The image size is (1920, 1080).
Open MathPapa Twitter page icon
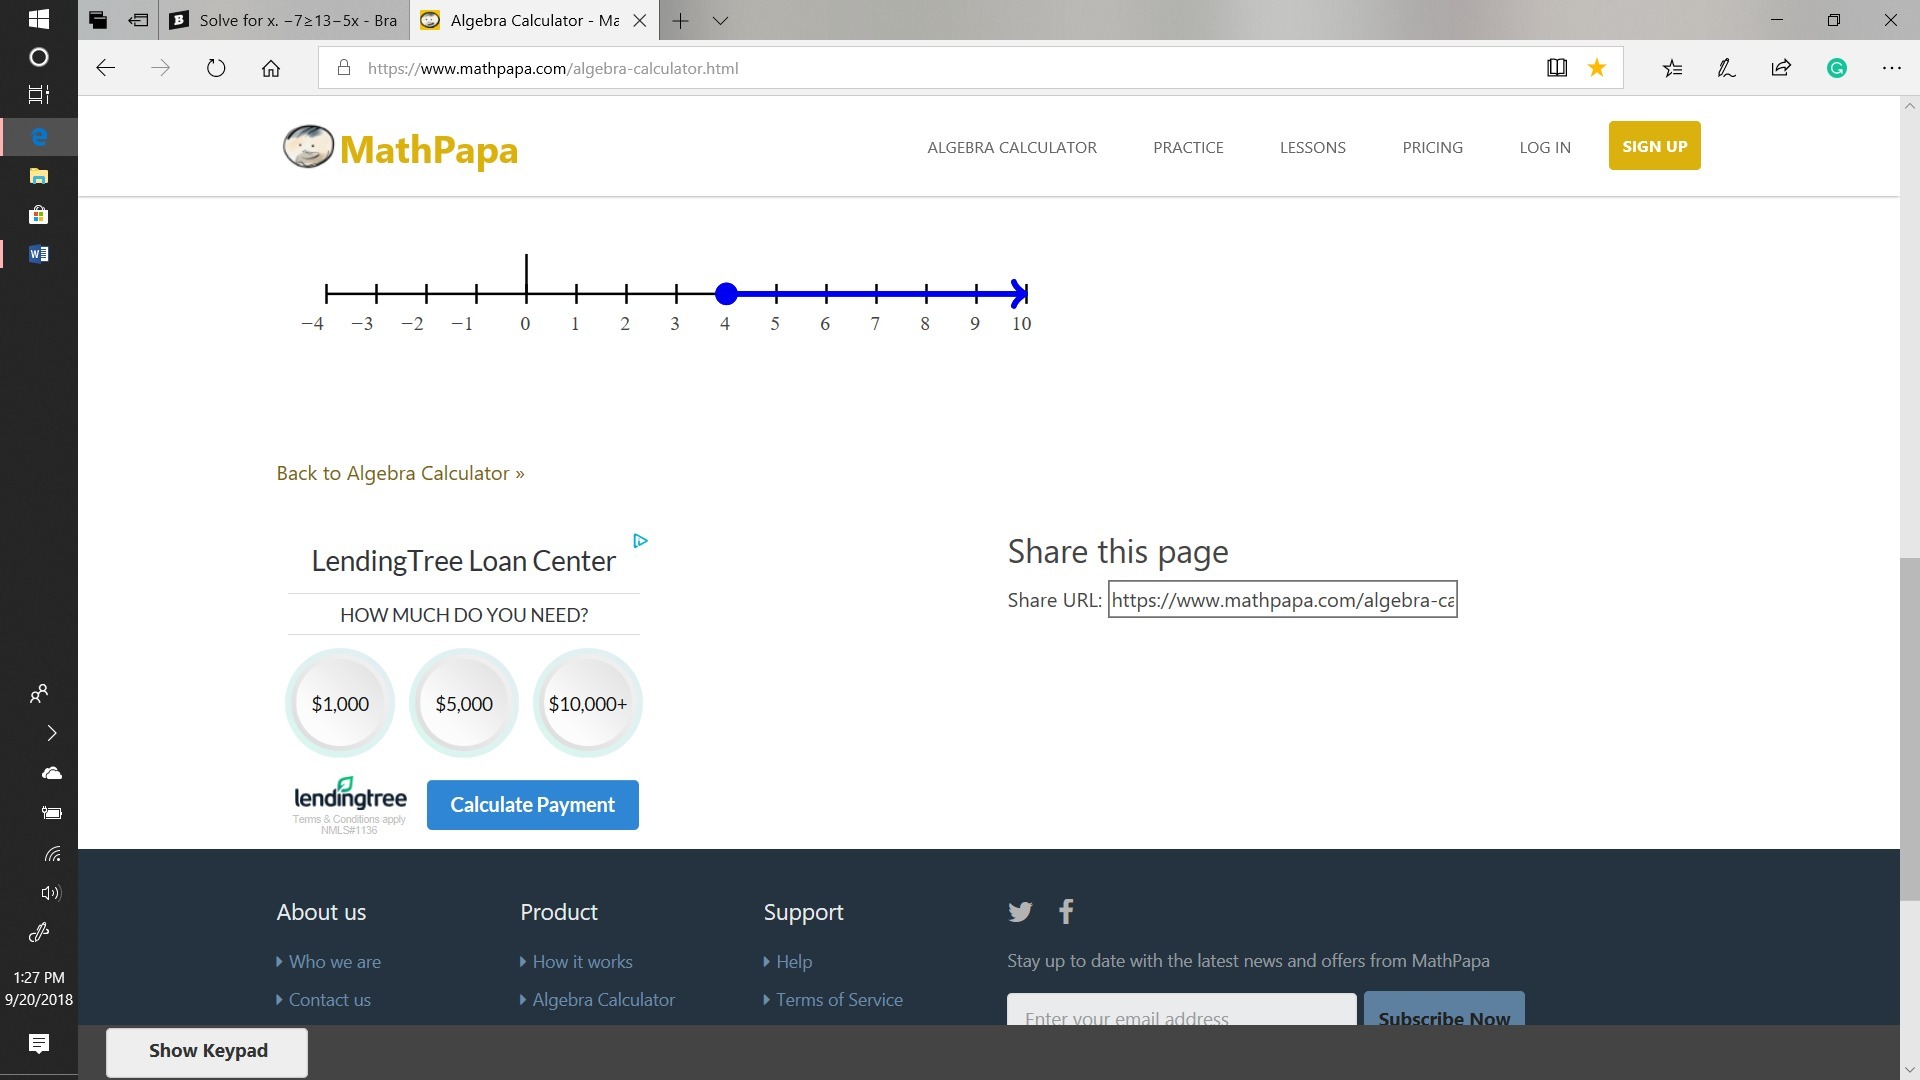click(1020, 911)
